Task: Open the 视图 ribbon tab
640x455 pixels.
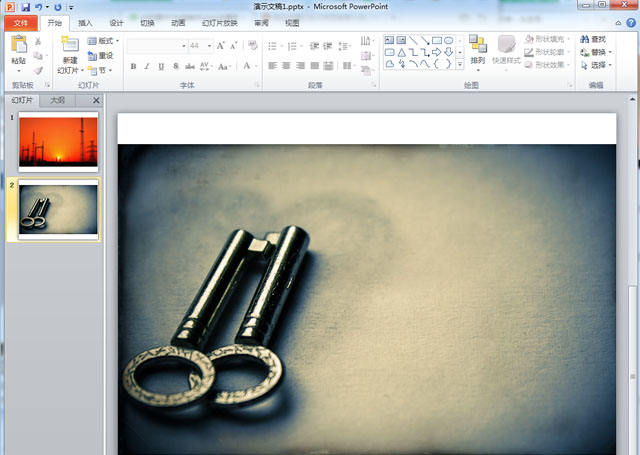Action: point(292,23)
